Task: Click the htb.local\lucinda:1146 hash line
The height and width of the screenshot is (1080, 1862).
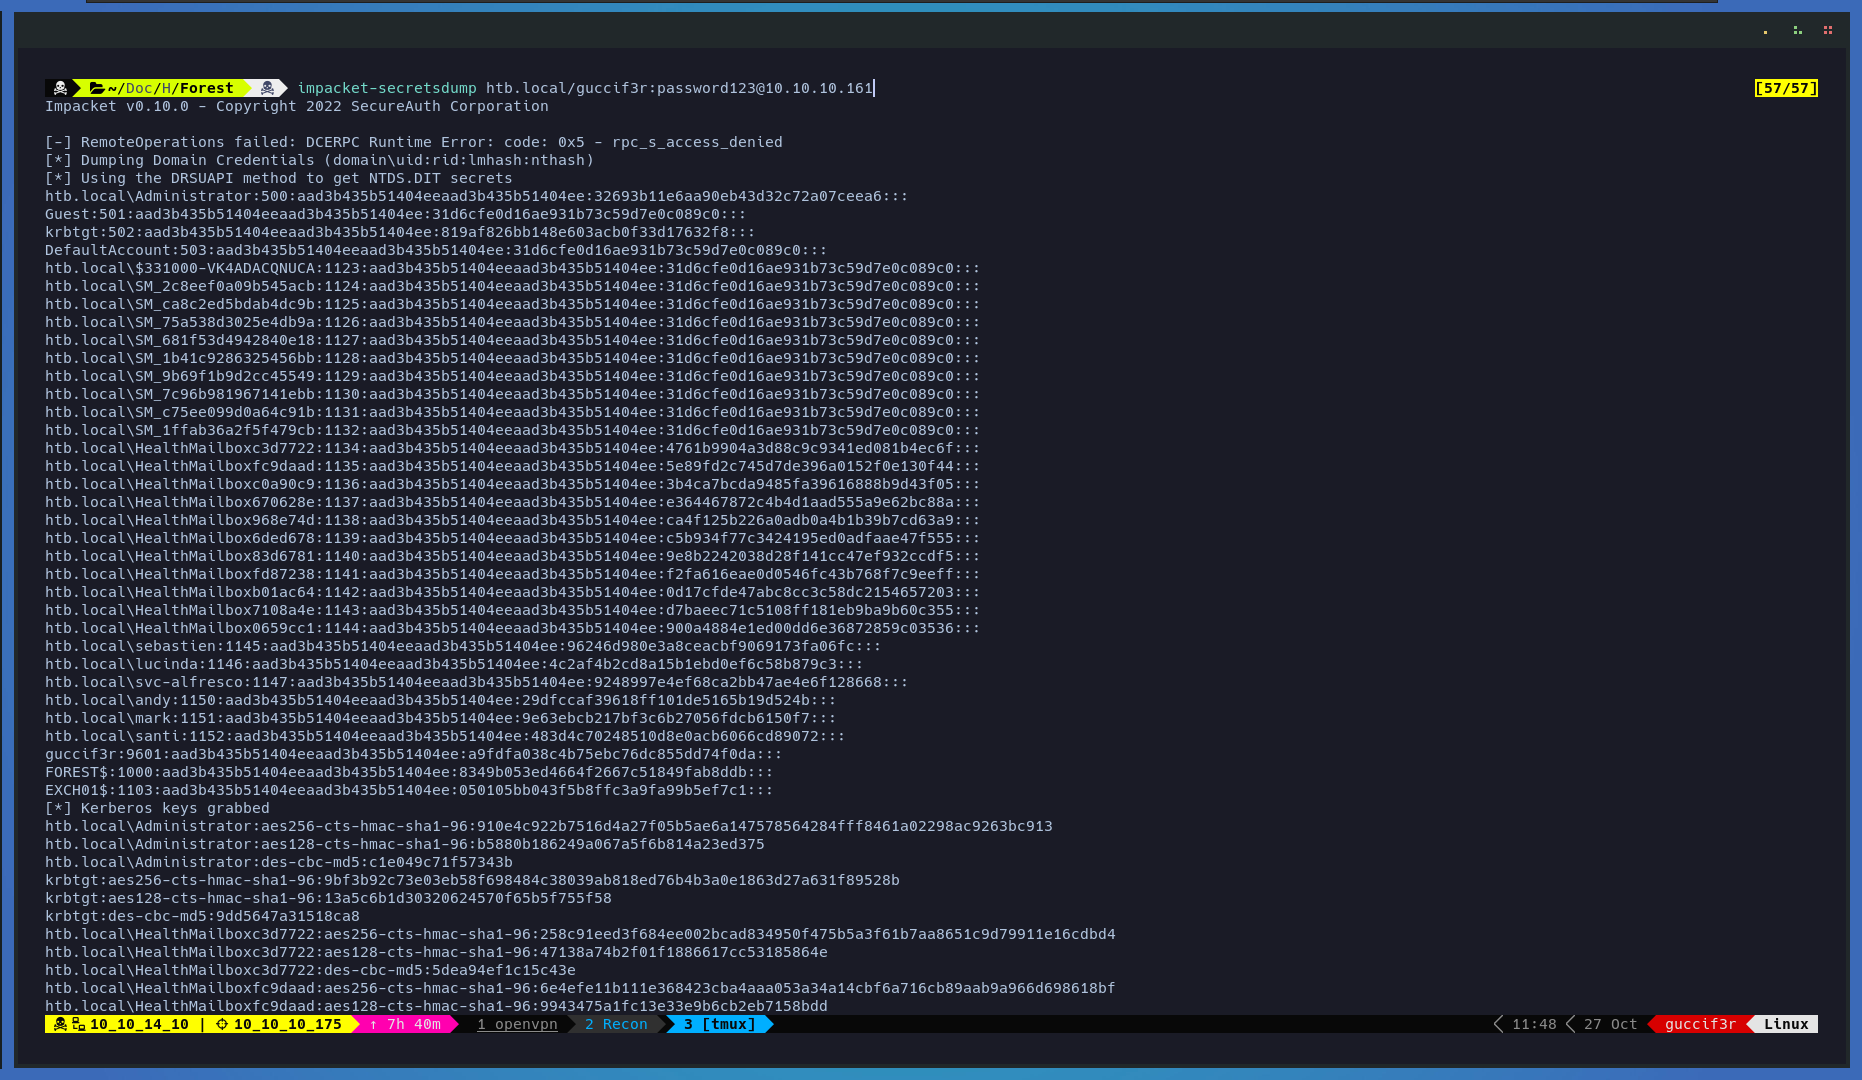Action: (454, 664)
